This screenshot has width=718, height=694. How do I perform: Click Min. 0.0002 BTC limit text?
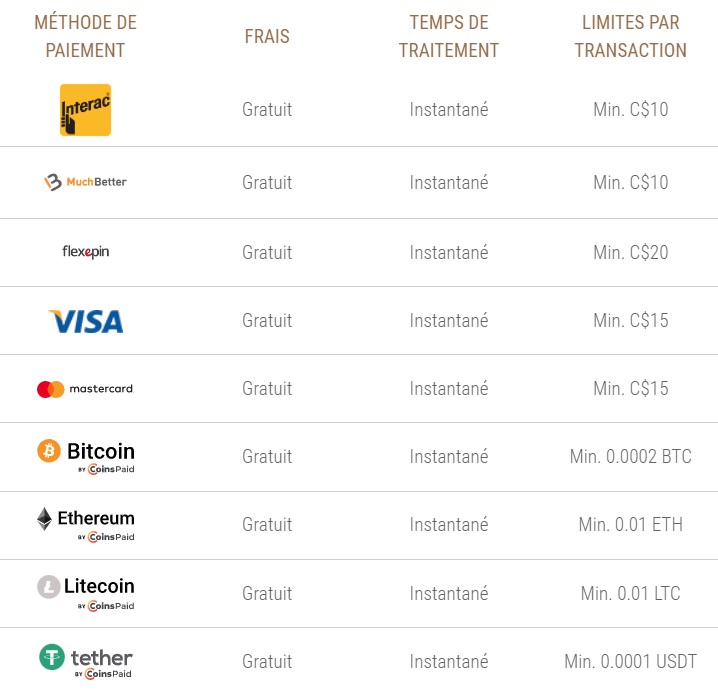pos(631,456)
